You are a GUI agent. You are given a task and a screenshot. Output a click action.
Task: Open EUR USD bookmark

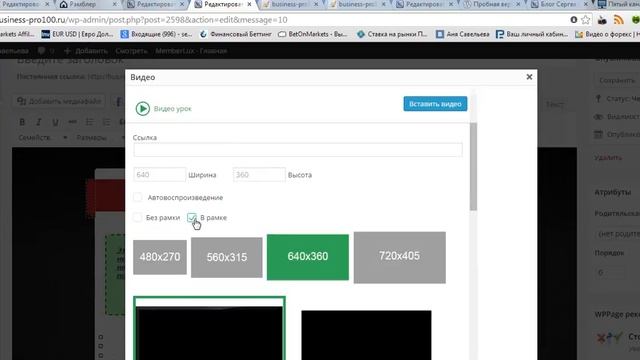pos(78,34)
